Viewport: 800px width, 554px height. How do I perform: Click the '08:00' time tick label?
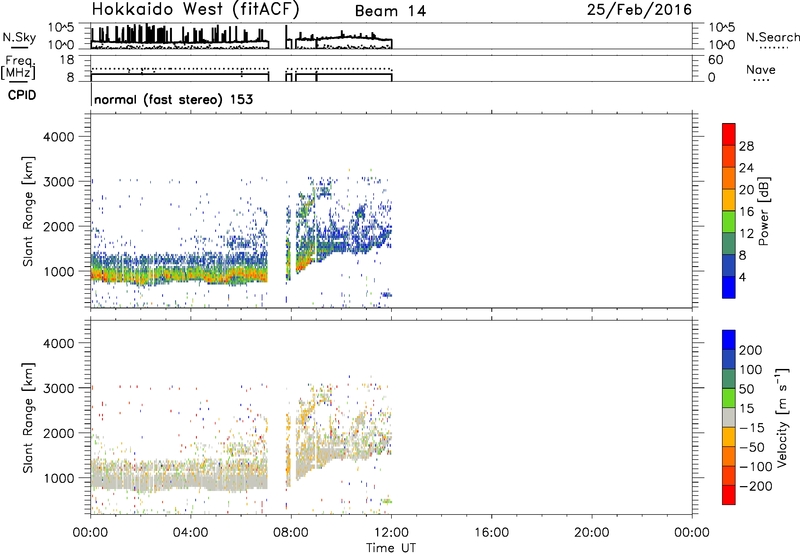click(291, 533)
